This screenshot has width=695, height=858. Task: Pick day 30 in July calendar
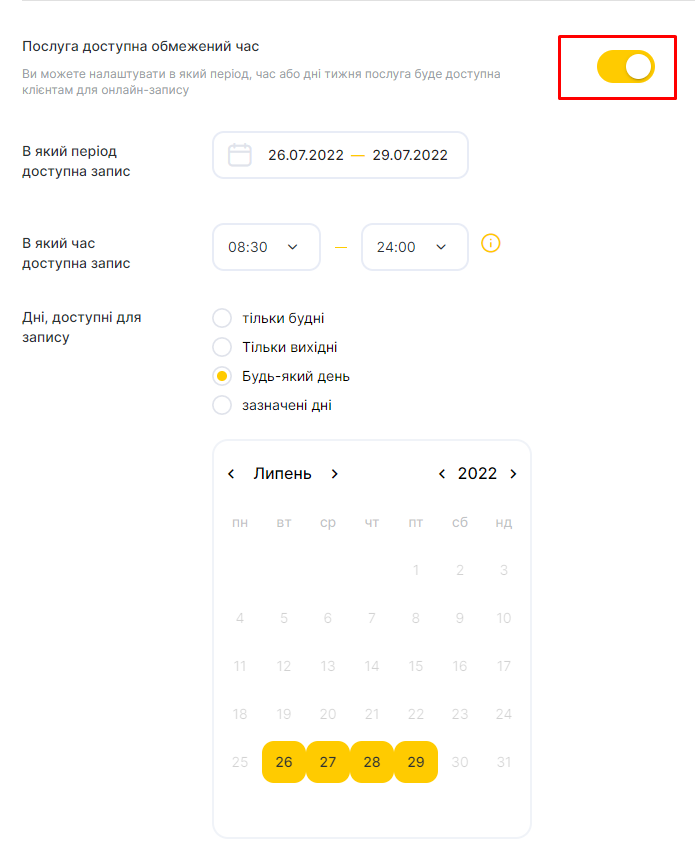(460, 762)
